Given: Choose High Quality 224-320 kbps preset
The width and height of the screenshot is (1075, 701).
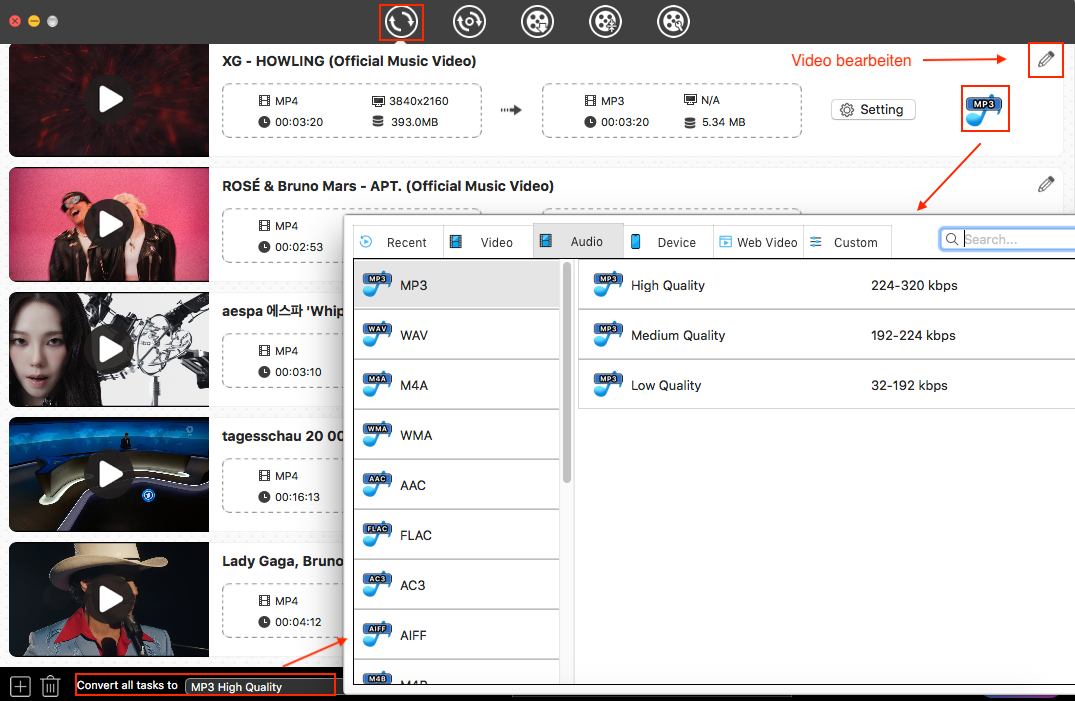Looking at the screenshot, I should point(827,285).
